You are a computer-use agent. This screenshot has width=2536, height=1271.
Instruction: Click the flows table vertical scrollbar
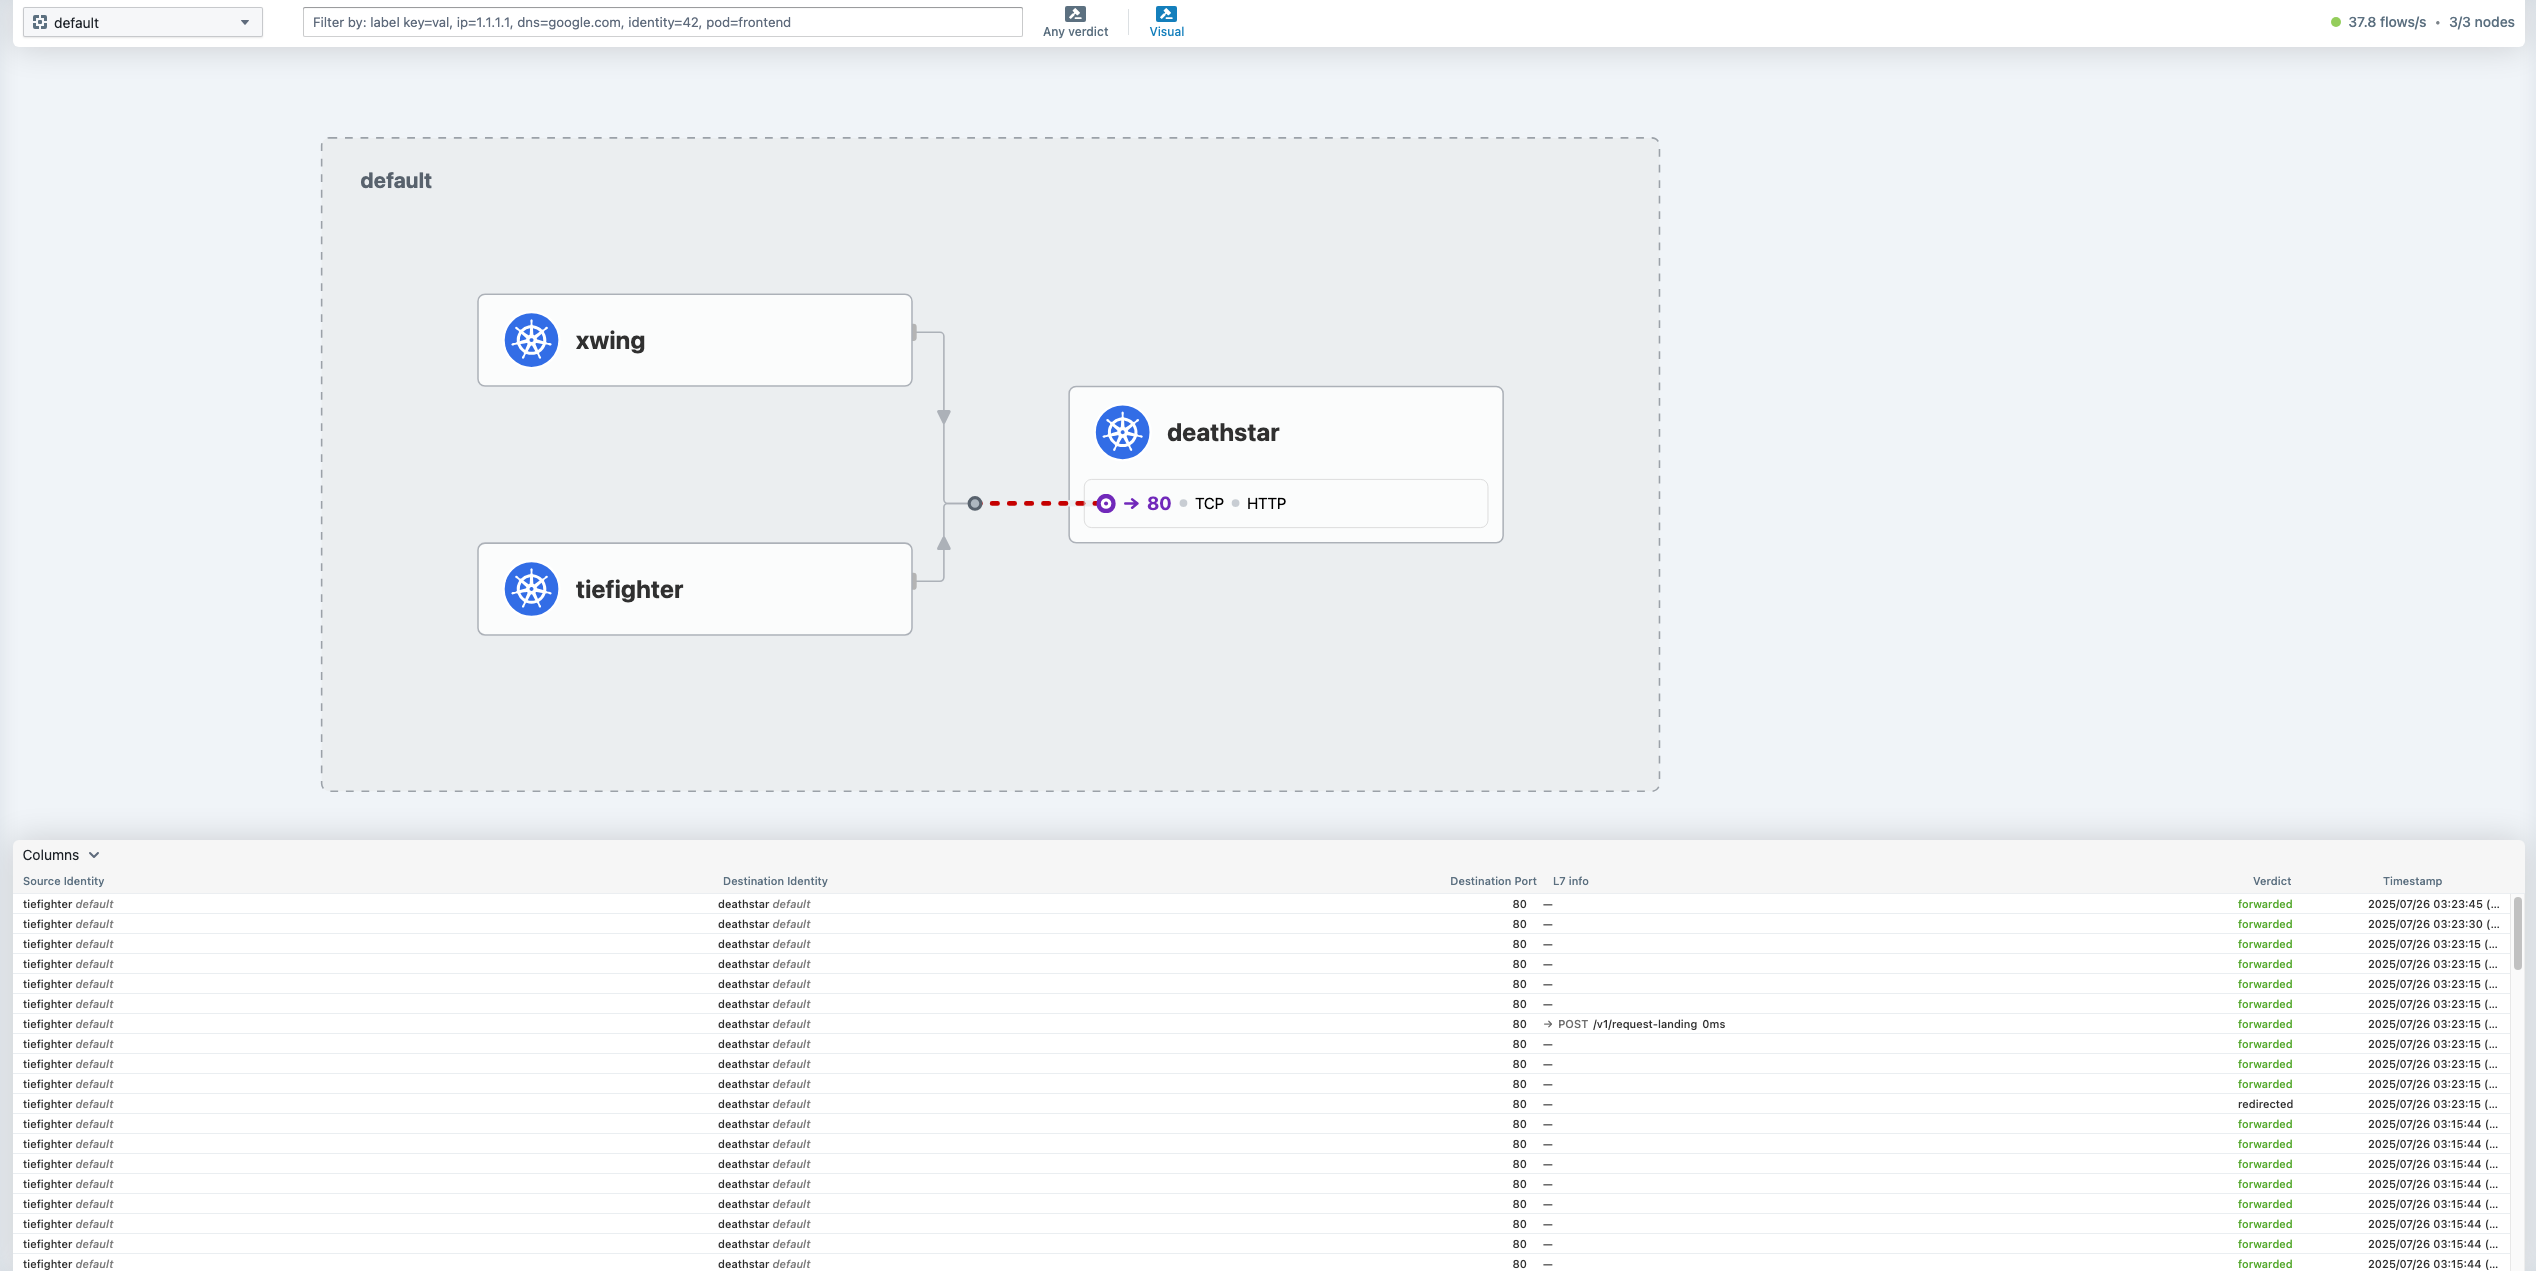(2517, 933)
